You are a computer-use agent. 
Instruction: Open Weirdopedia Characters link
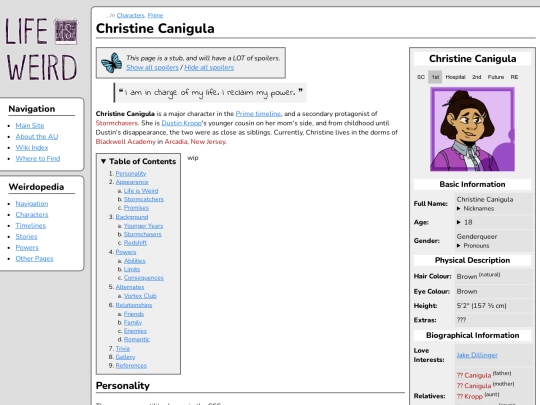pyautogui.click(x=32, y=215)
